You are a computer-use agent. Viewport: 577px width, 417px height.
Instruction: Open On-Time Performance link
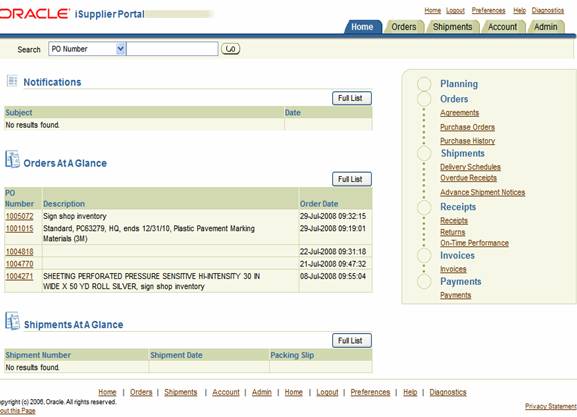pos(474,243)
